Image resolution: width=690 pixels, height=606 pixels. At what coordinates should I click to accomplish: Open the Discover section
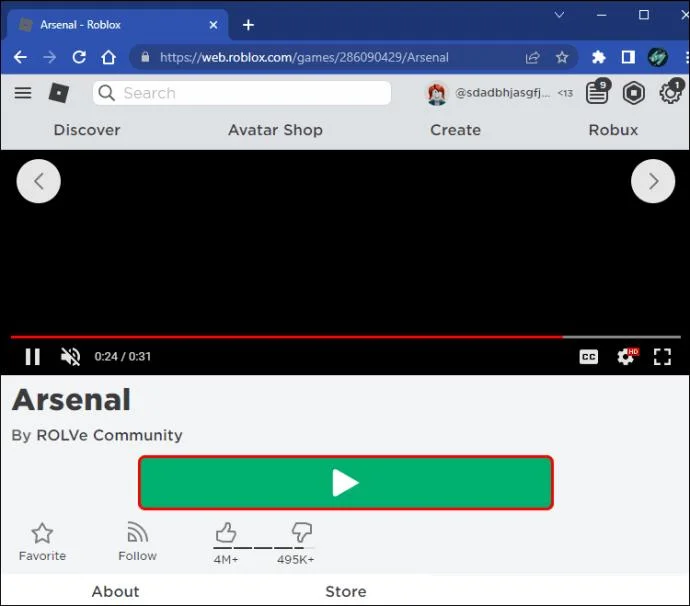coord(87,130)
